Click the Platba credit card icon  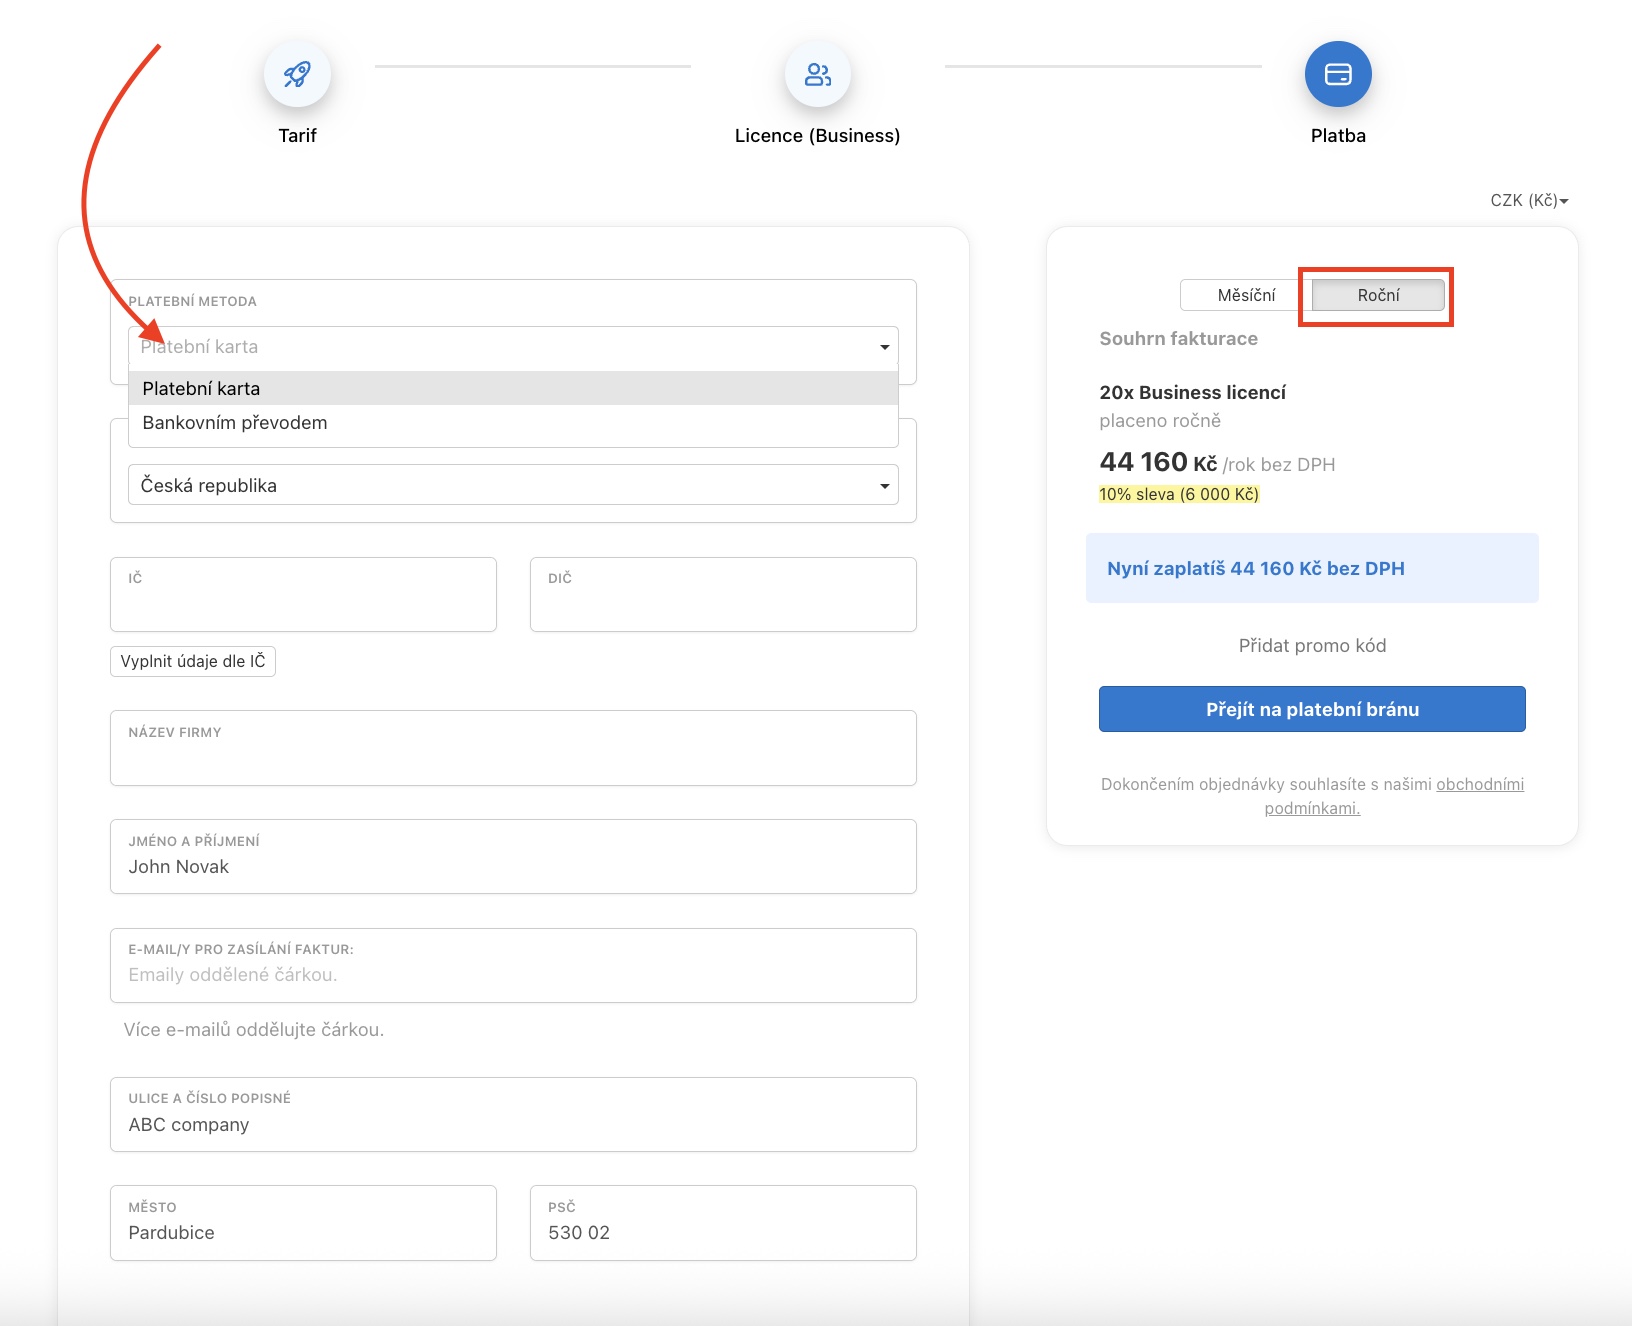1337,74
